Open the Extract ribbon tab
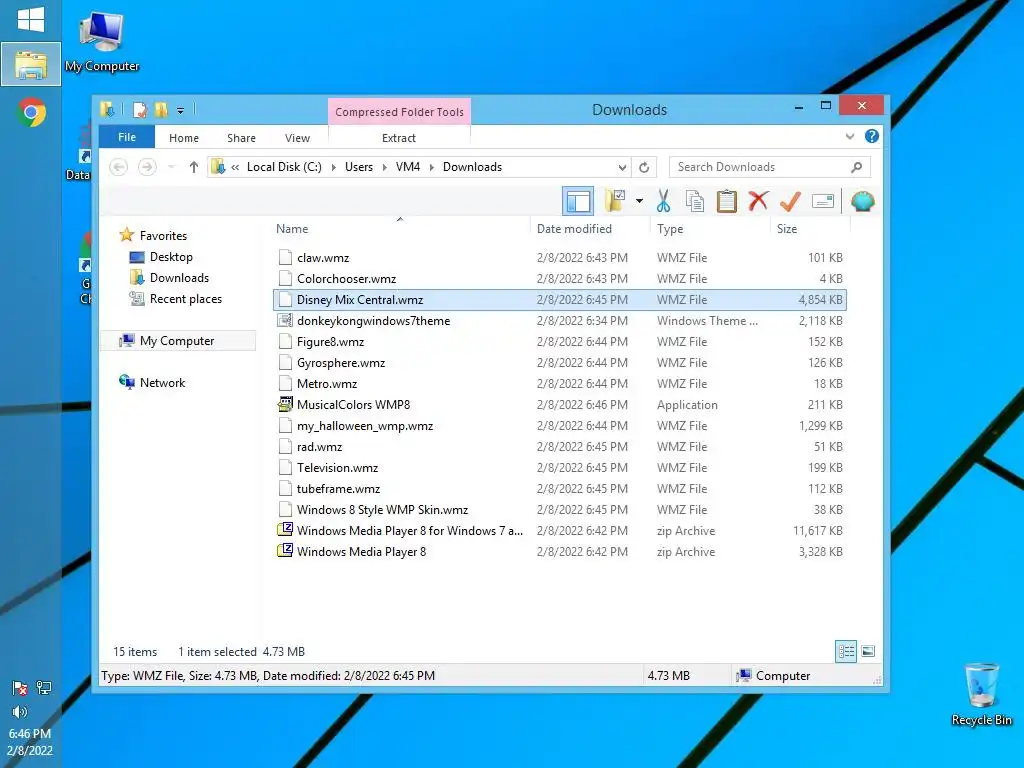The image size is (1024, 768). pos(398,138)
